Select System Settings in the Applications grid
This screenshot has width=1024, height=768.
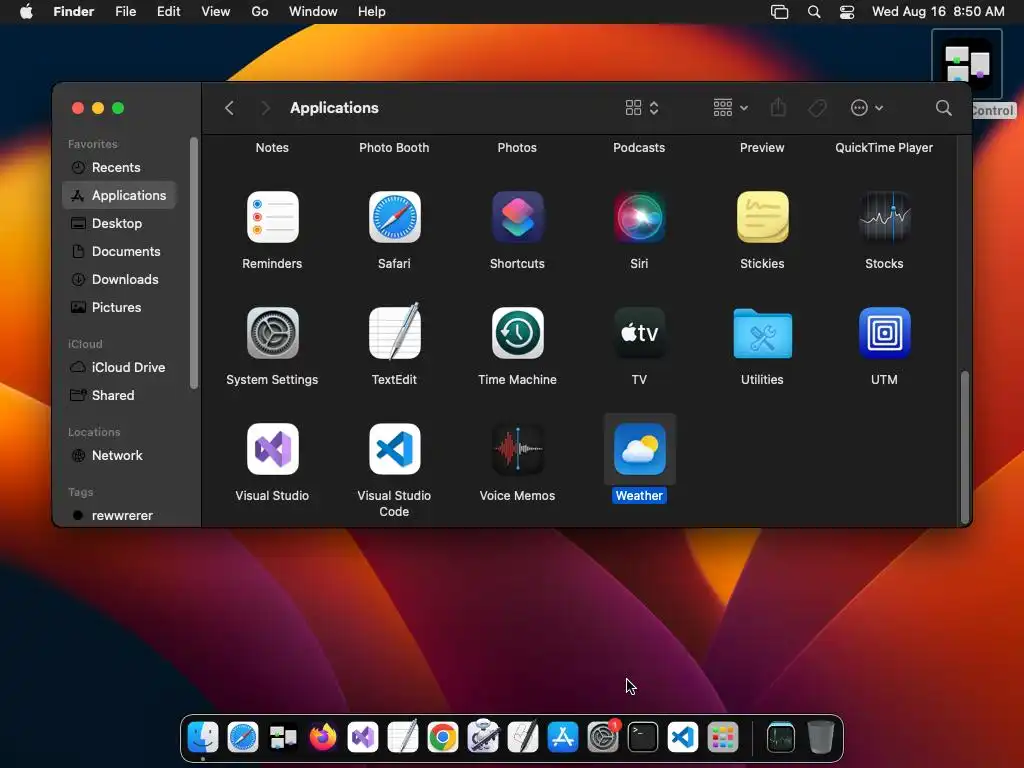click(x=272, y=333)
